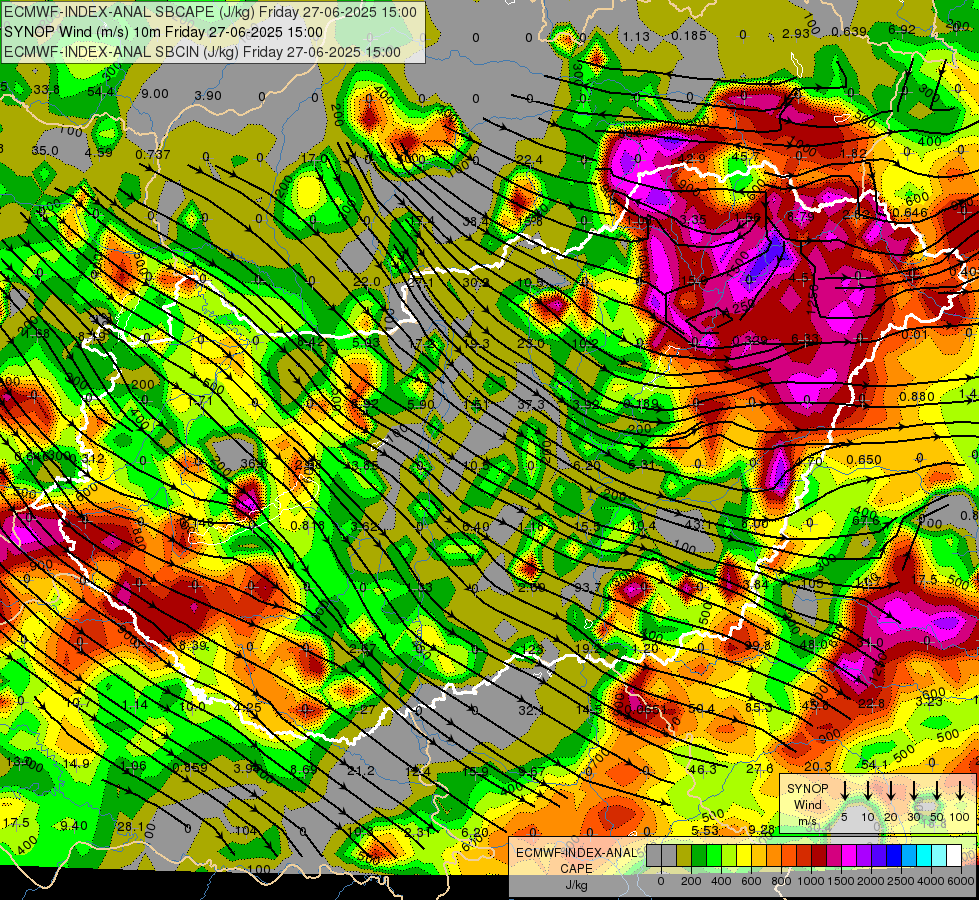Click the '0.880' value on the map

(x=917, y=397)
